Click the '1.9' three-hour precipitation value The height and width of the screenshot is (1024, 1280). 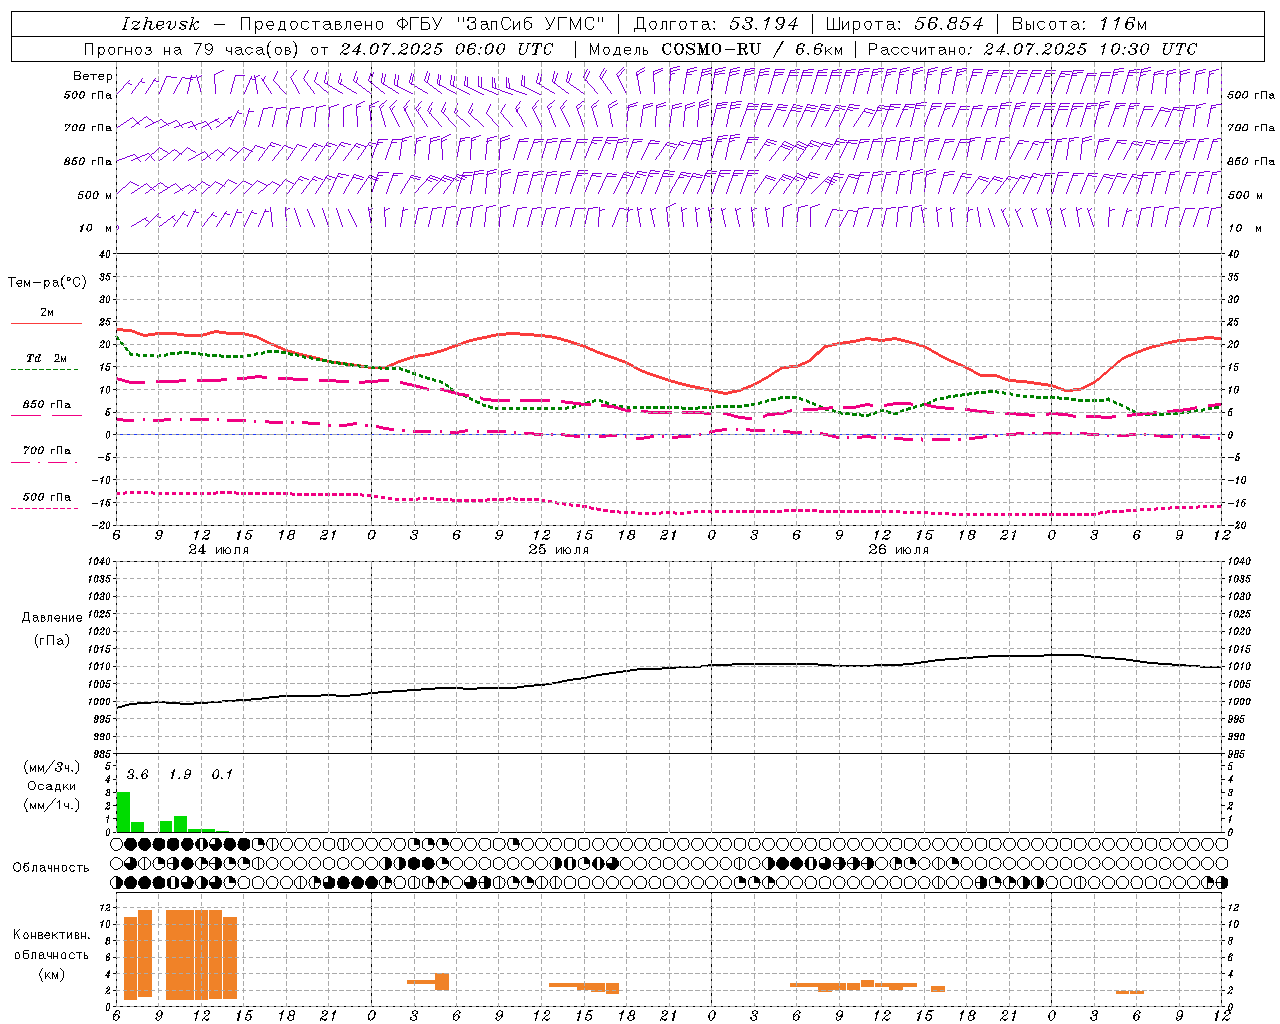[180, 775]
